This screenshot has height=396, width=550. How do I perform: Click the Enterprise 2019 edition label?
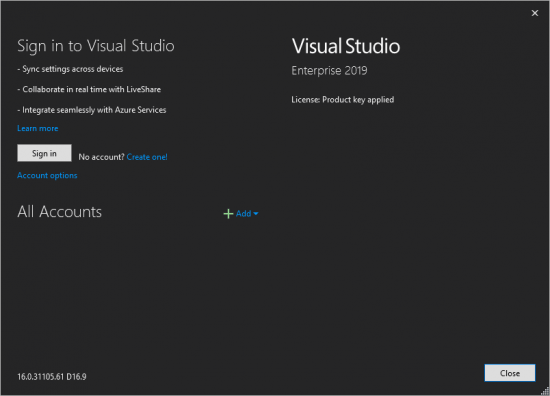[329, 71]
